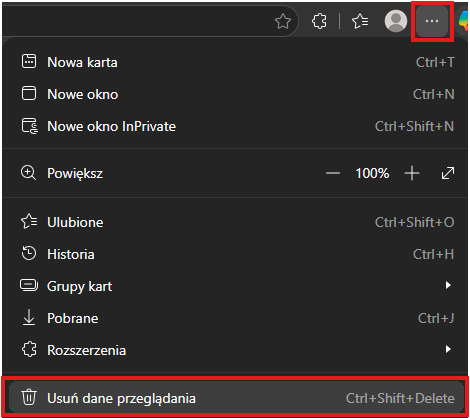Zoom out with the minus button
This screenshot has height=418, width=470.
(x=333, y=173)
